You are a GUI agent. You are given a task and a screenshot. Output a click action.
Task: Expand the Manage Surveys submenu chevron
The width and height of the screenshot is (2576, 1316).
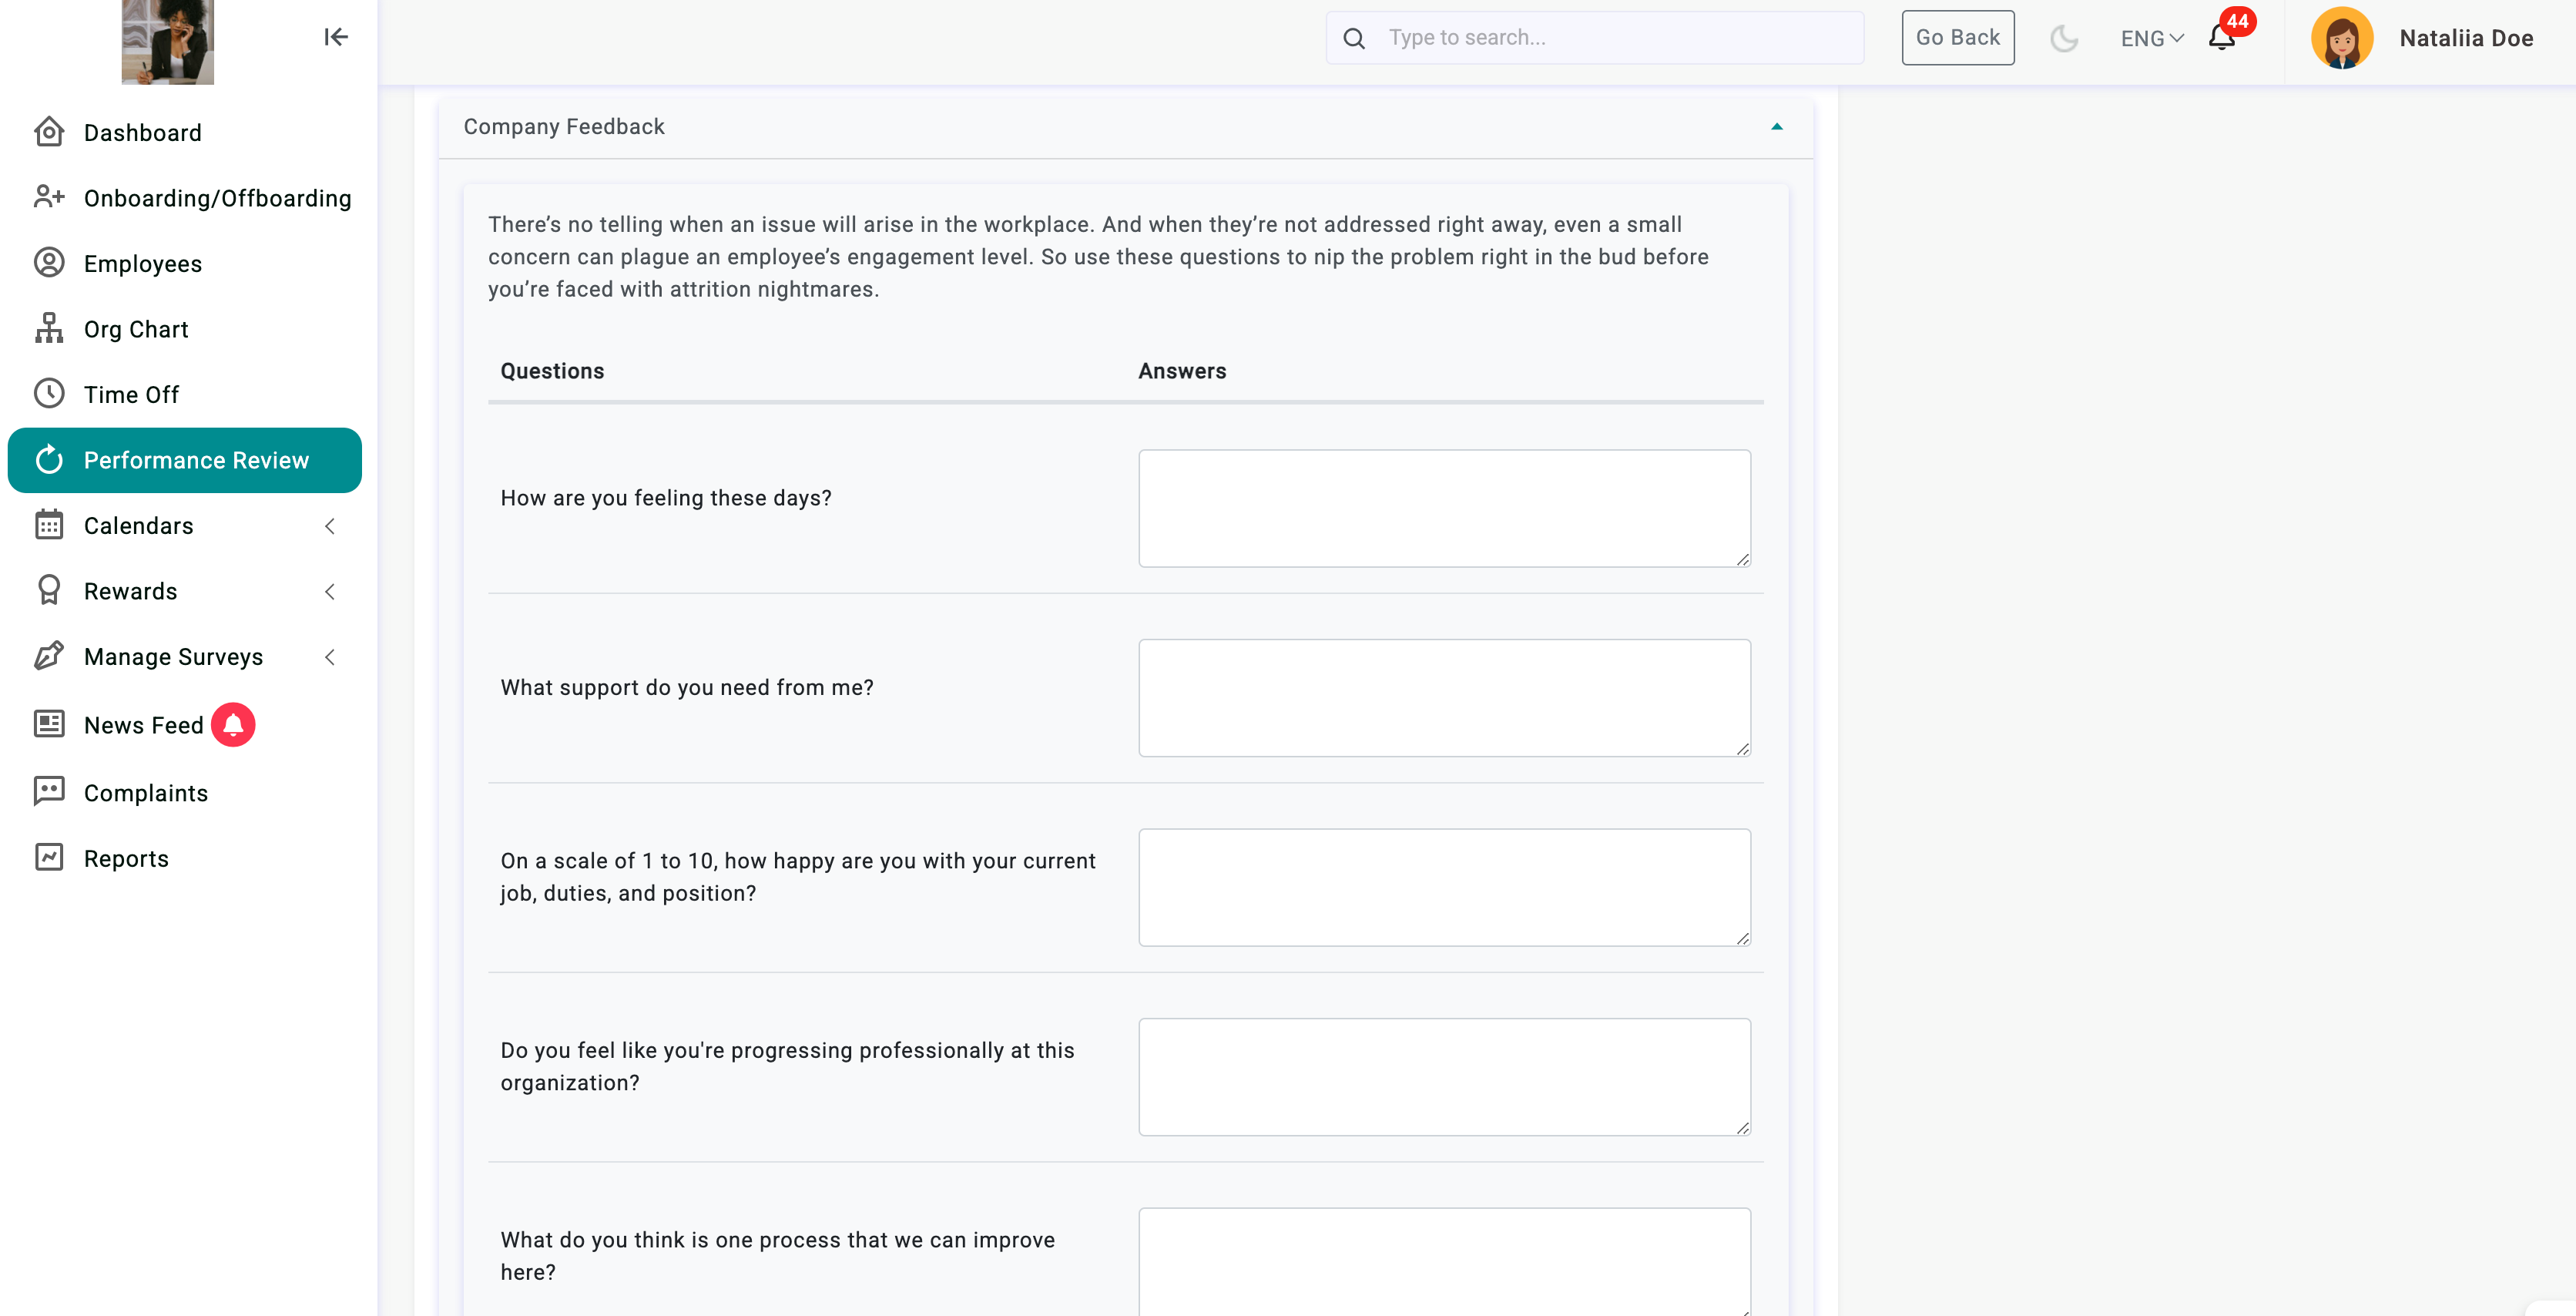[x=330, y=657]
